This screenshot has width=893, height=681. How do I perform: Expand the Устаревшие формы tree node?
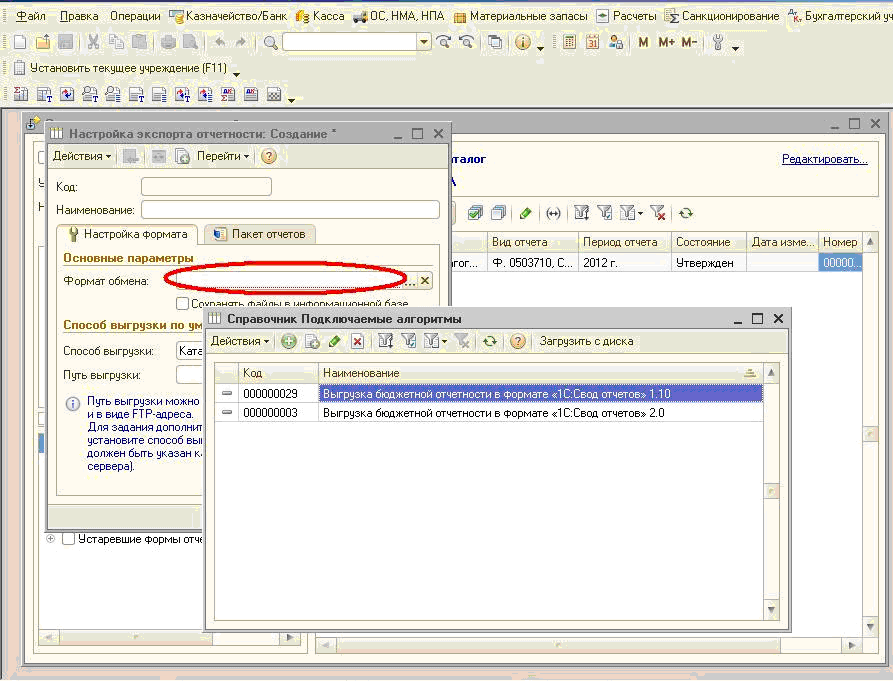(51, 539)
